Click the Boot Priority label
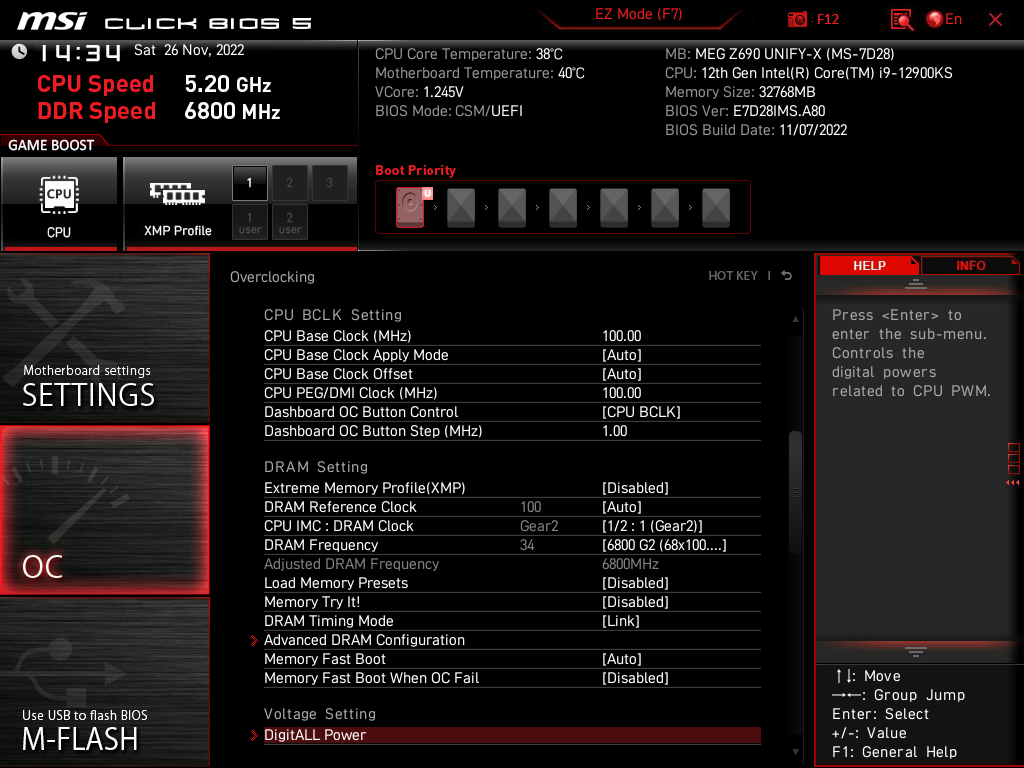1024x768 pixels. click(415, 170)
